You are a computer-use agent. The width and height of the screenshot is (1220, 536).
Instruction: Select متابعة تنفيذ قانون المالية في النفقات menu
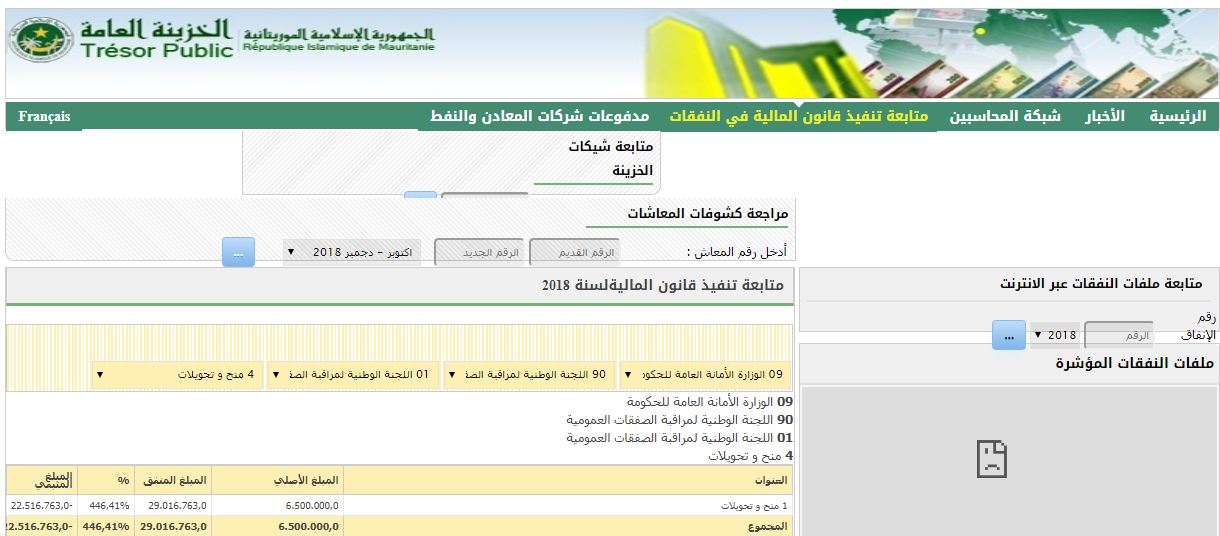(798, 116)
